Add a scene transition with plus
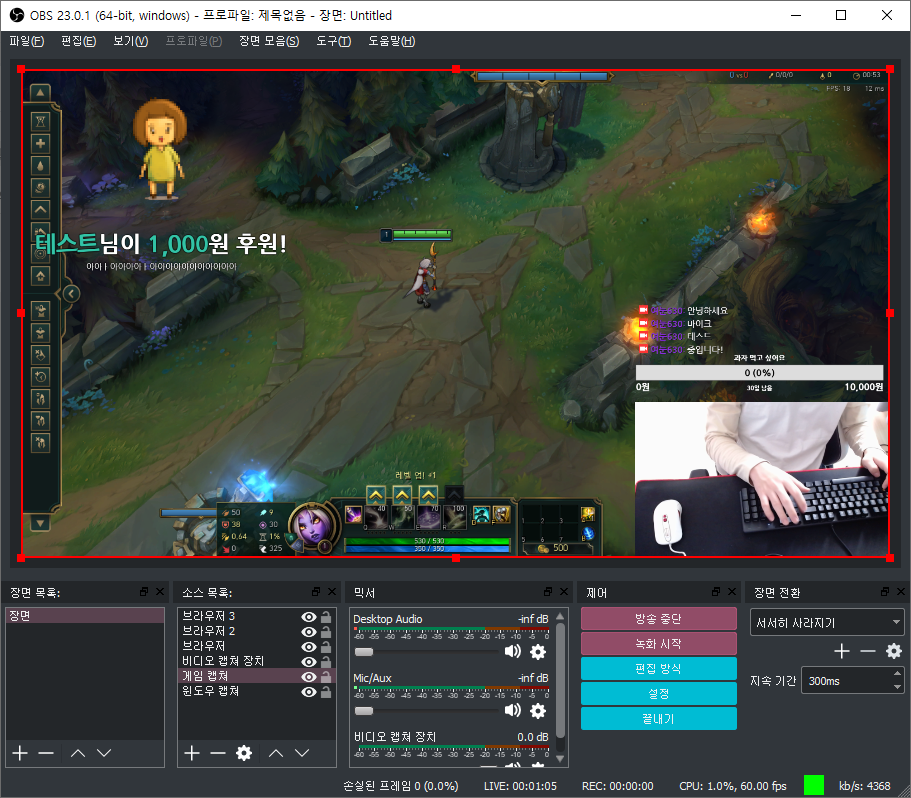The width and height of the screenshot is (911, 798). click(842, 651)
